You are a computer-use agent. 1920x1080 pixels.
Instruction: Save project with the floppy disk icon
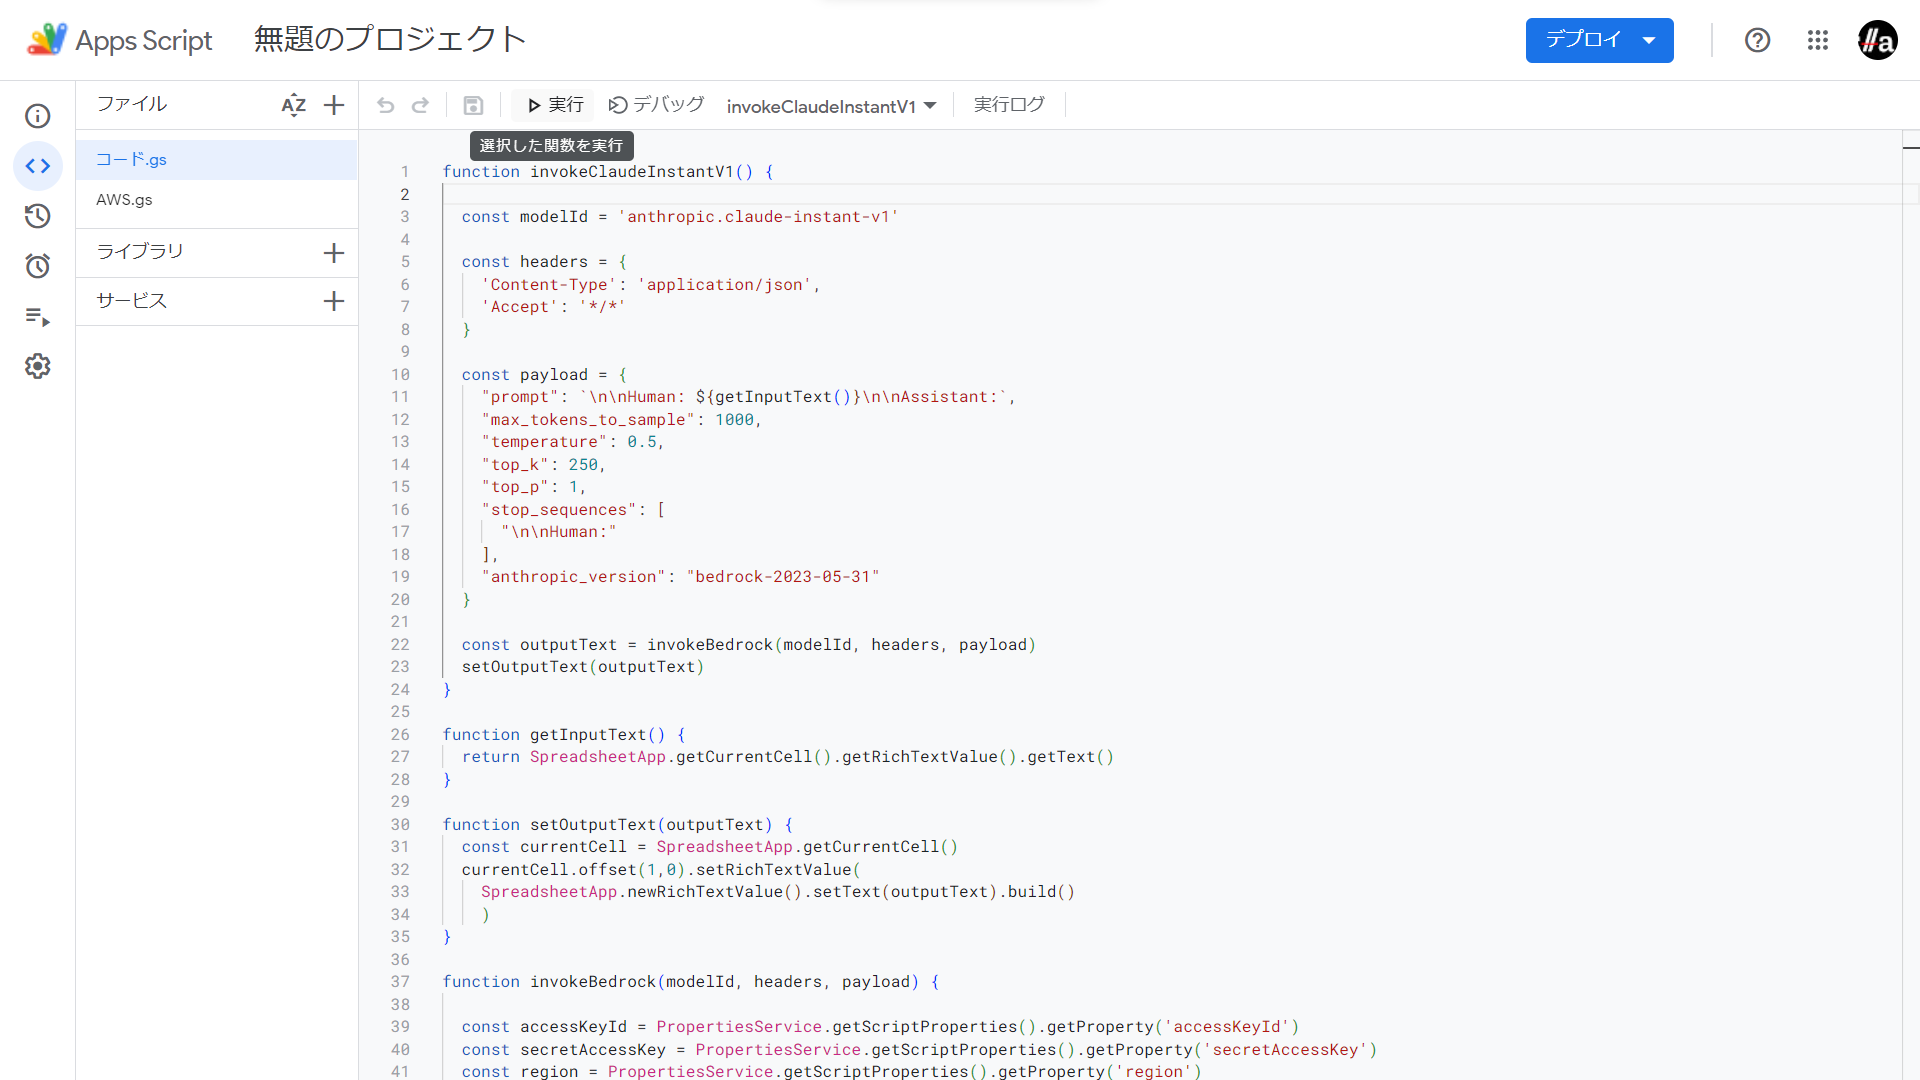pyautogui.click(x=473, y=105)
